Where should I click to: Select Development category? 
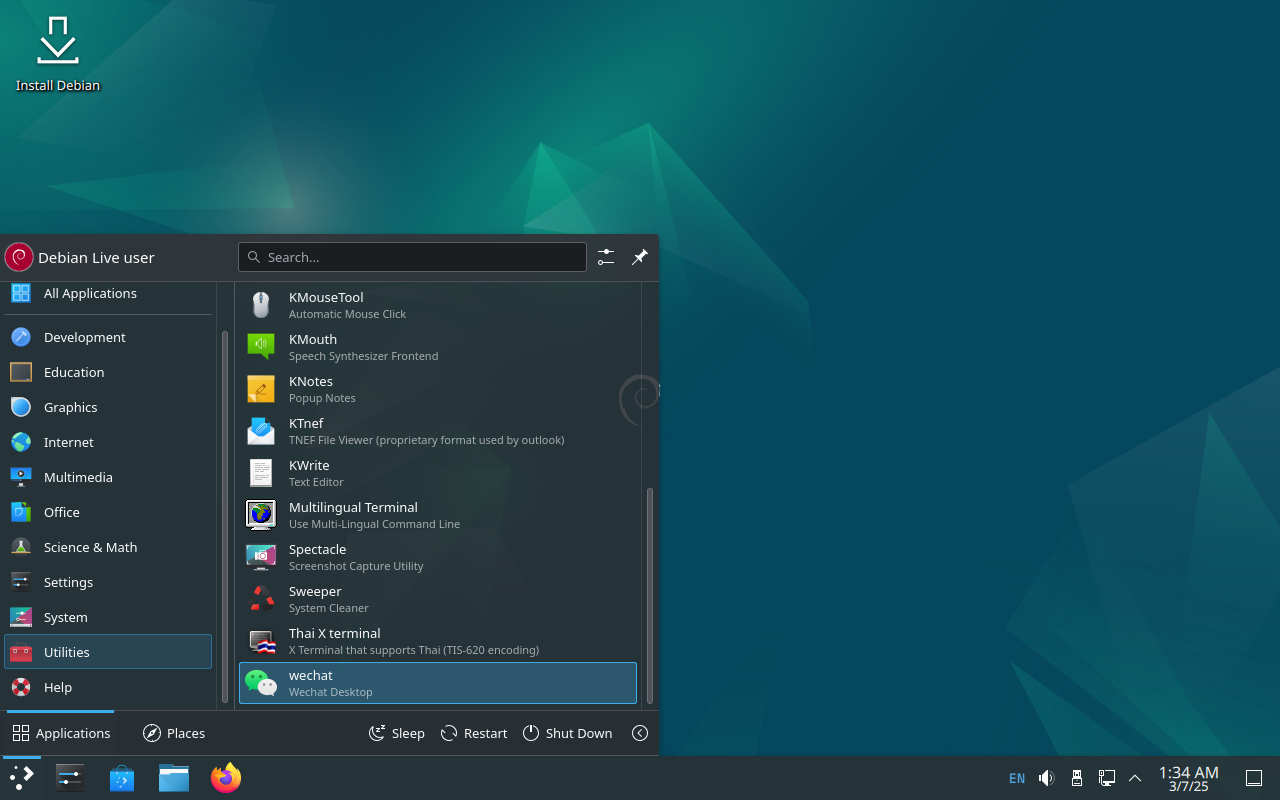pyautogui.click(x=108, y=337)
